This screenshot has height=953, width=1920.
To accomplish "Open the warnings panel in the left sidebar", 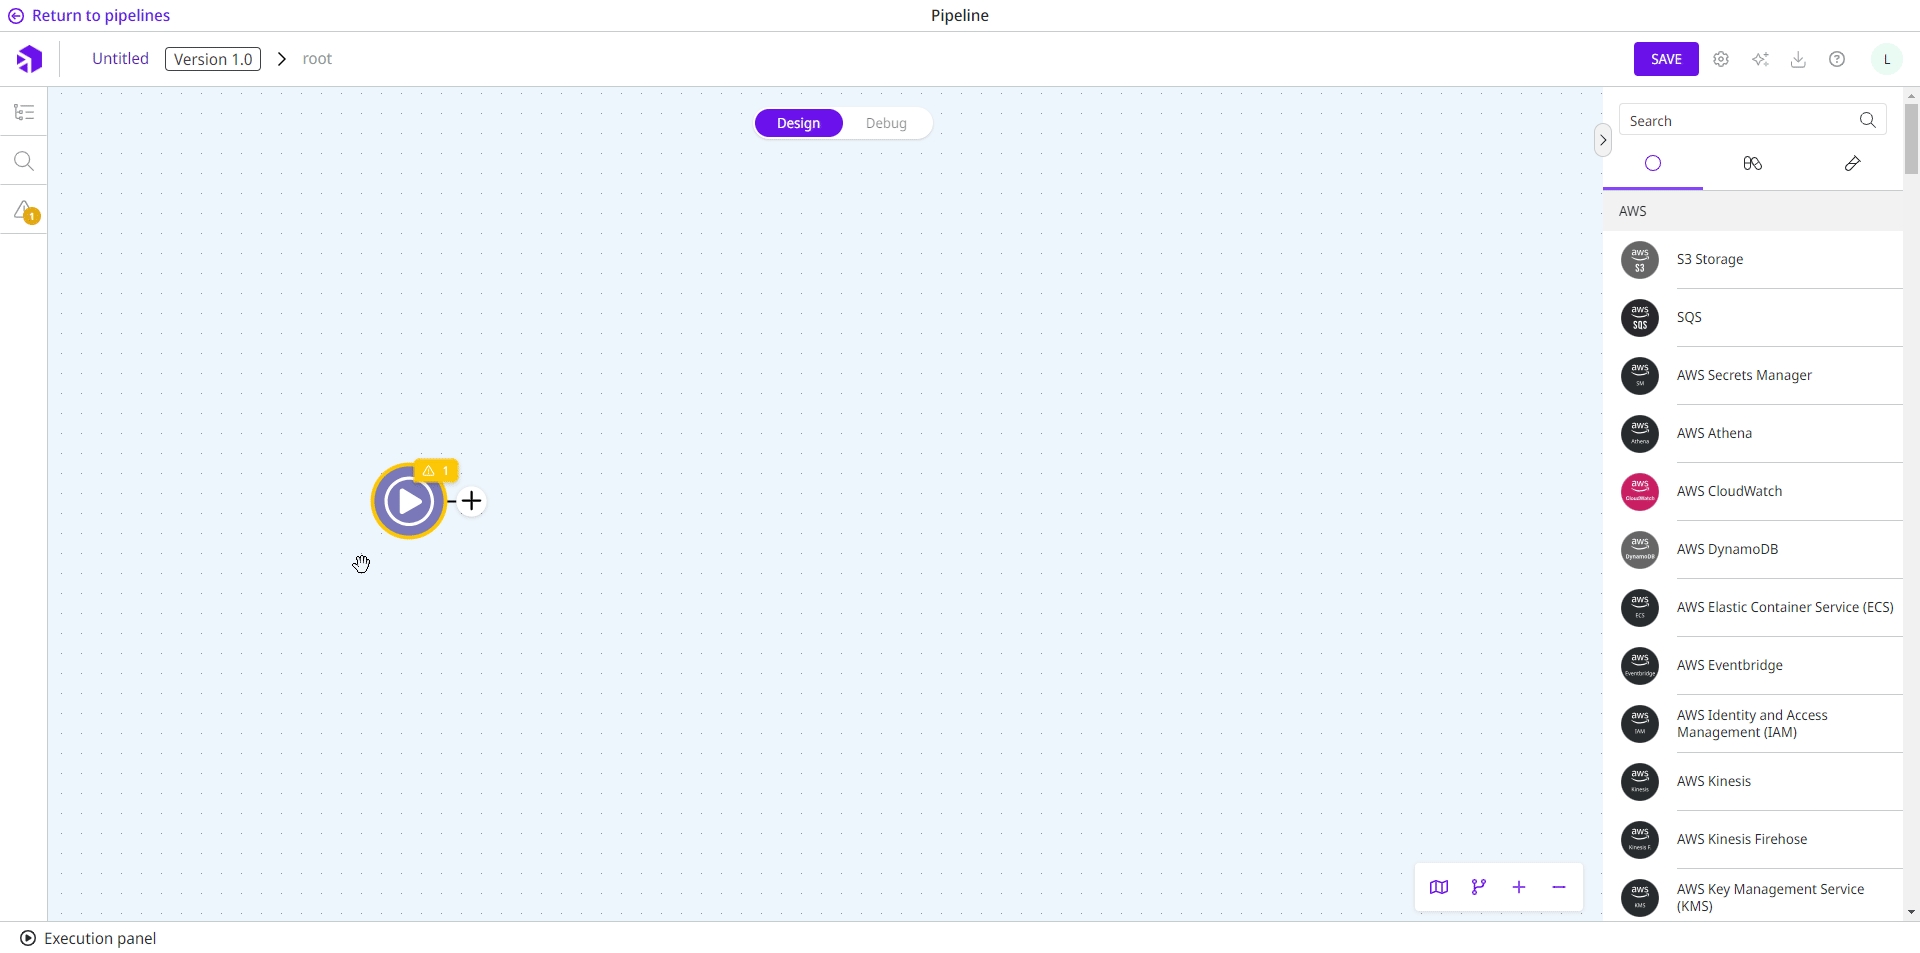I will (24, 211).
